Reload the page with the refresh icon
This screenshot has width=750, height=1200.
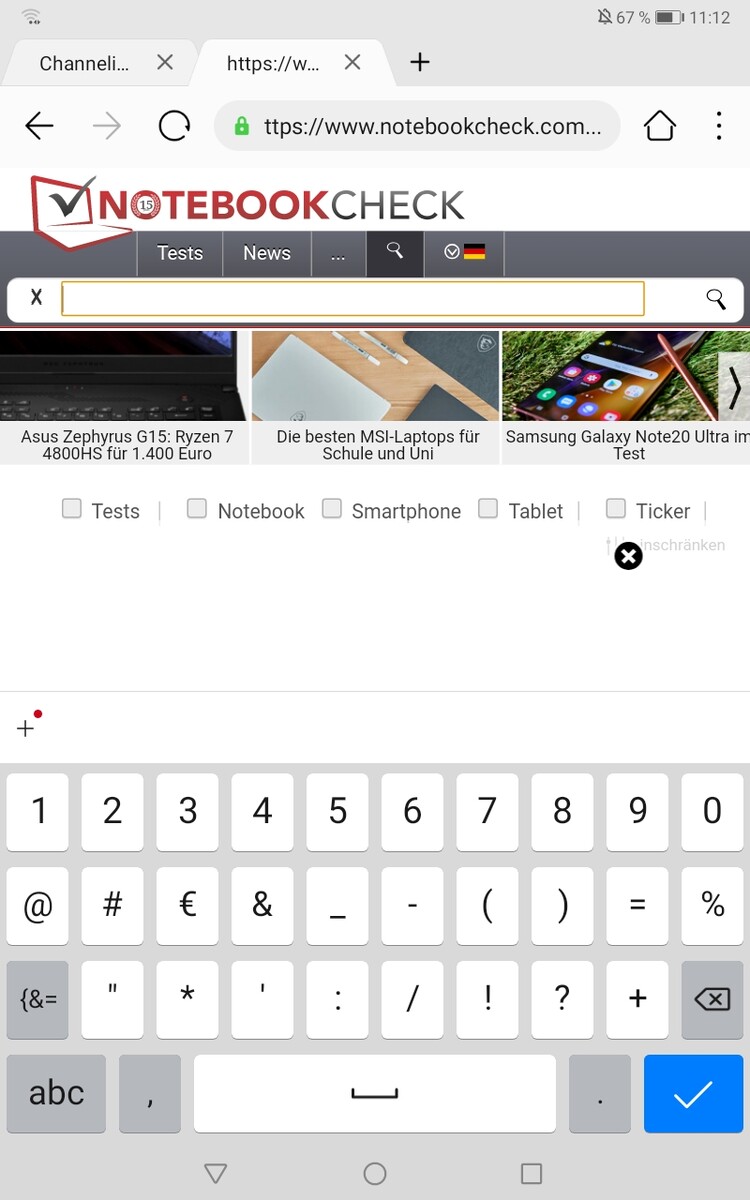pos(174,126)
